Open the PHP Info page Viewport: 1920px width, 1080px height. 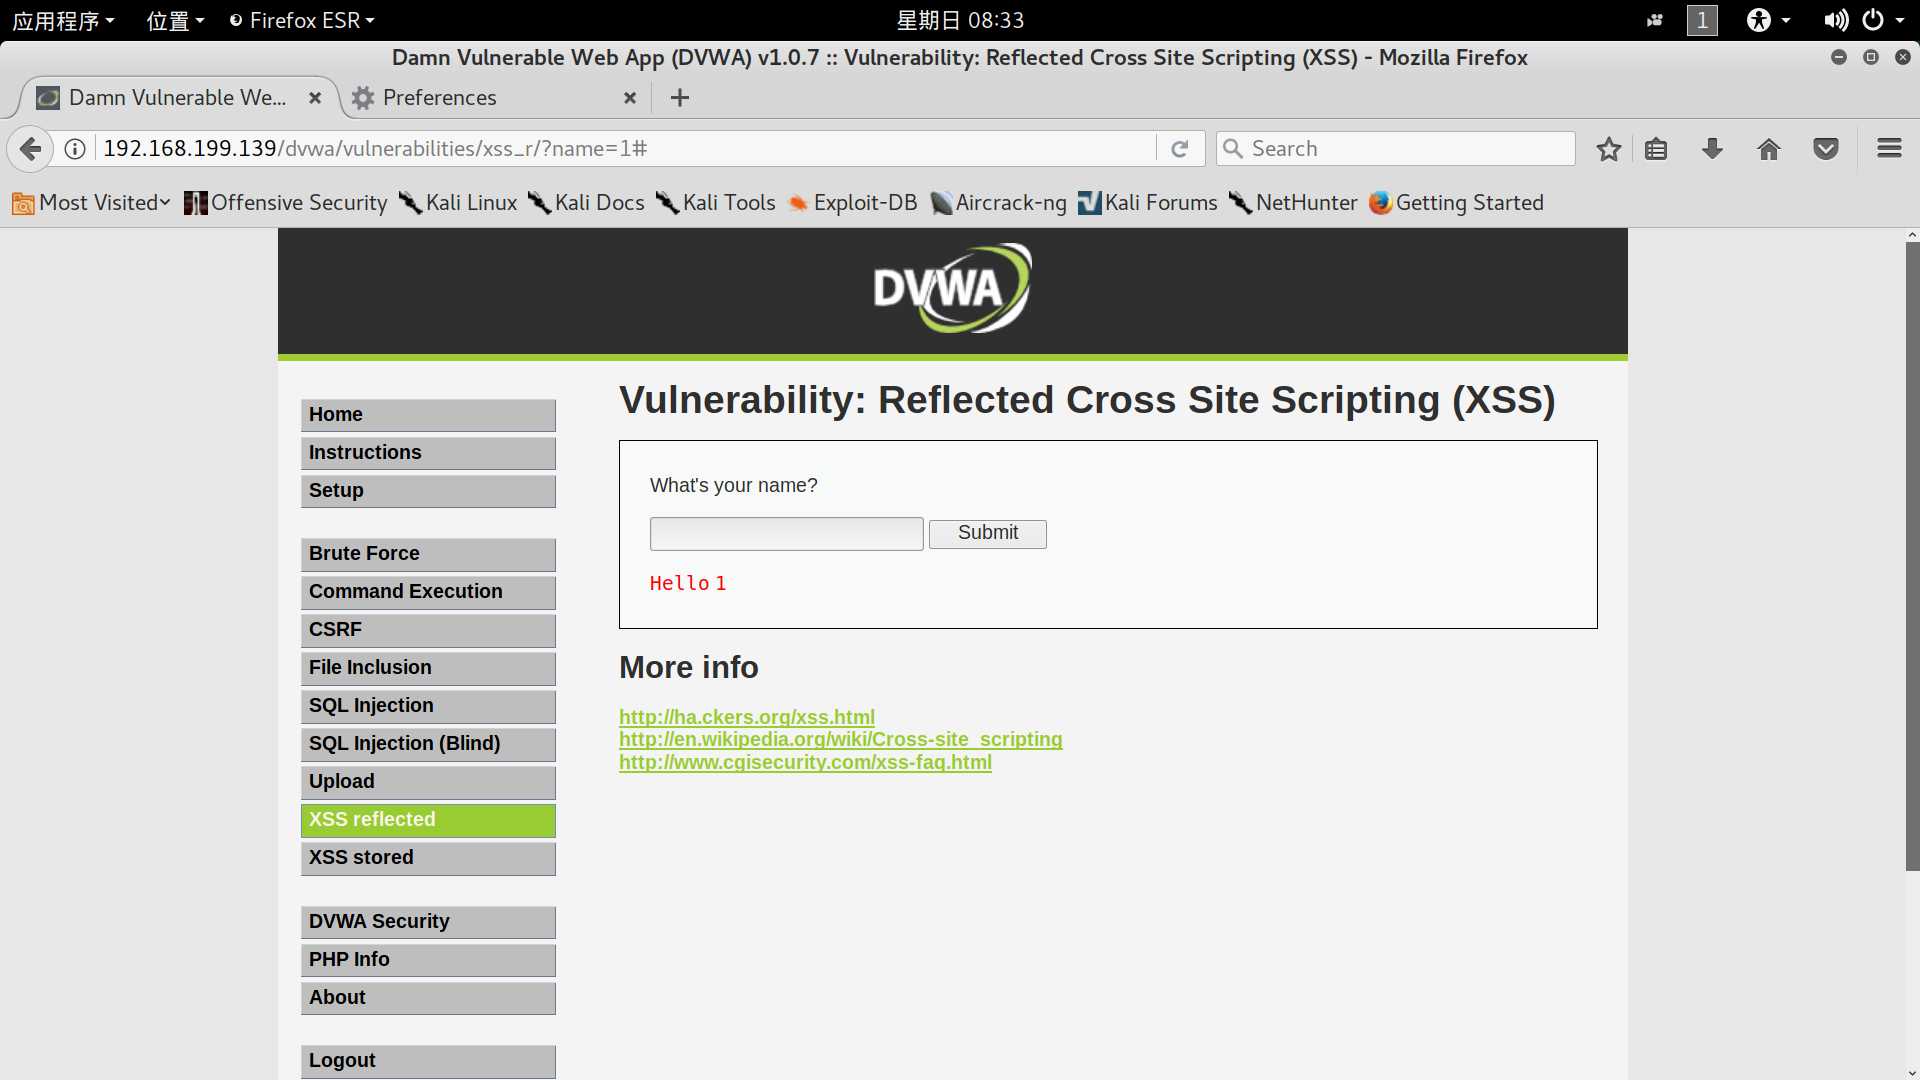pyautogui.click(x=428, y=960)
